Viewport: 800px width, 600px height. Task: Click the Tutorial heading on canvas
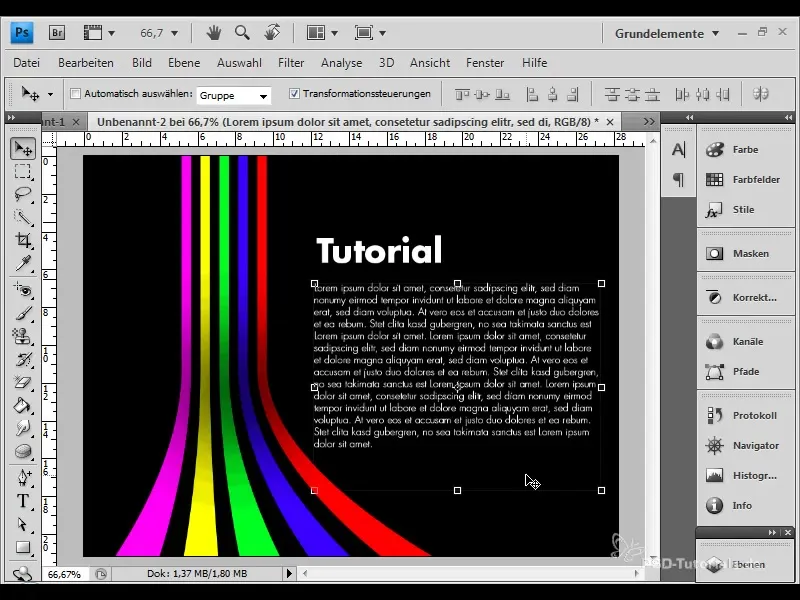[x=379, y=249]
